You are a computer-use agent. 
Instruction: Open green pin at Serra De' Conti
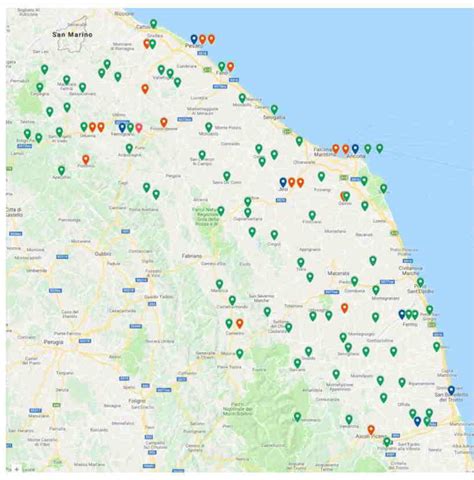click(x=227, y=176)
